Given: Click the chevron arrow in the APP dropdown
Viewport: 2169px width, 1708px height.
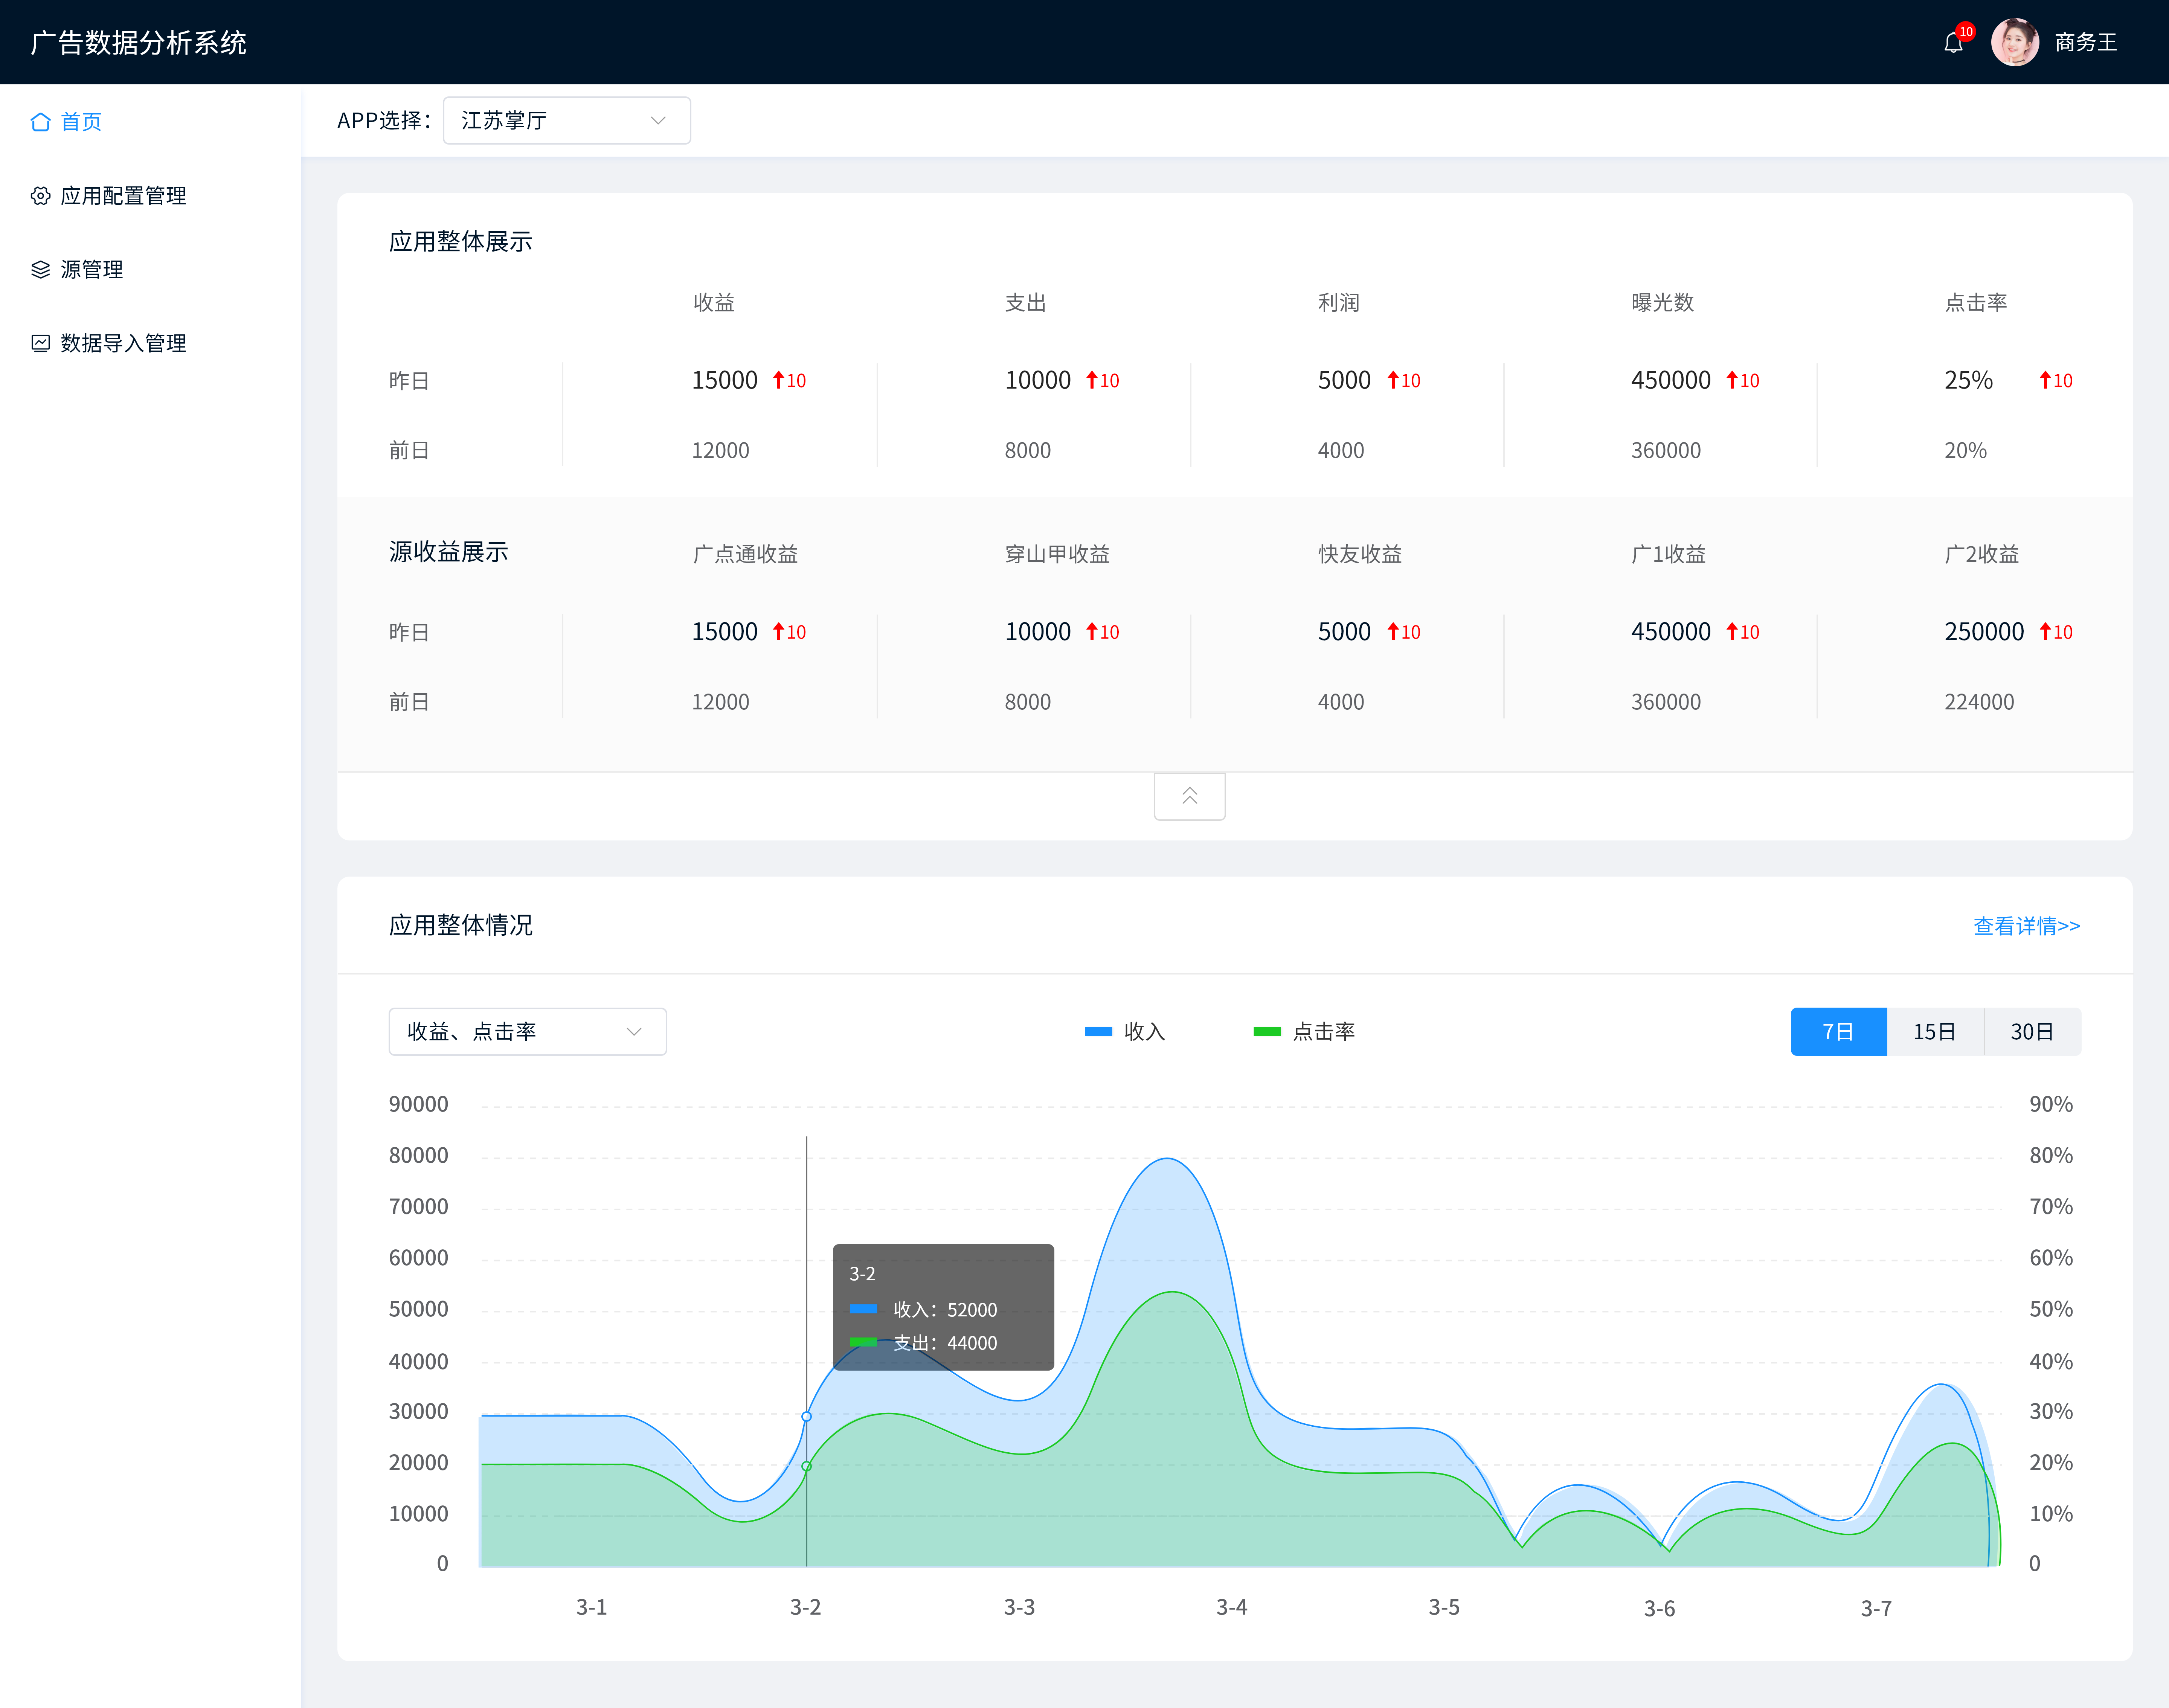Looking at the screenshot, I should point(658,121).
